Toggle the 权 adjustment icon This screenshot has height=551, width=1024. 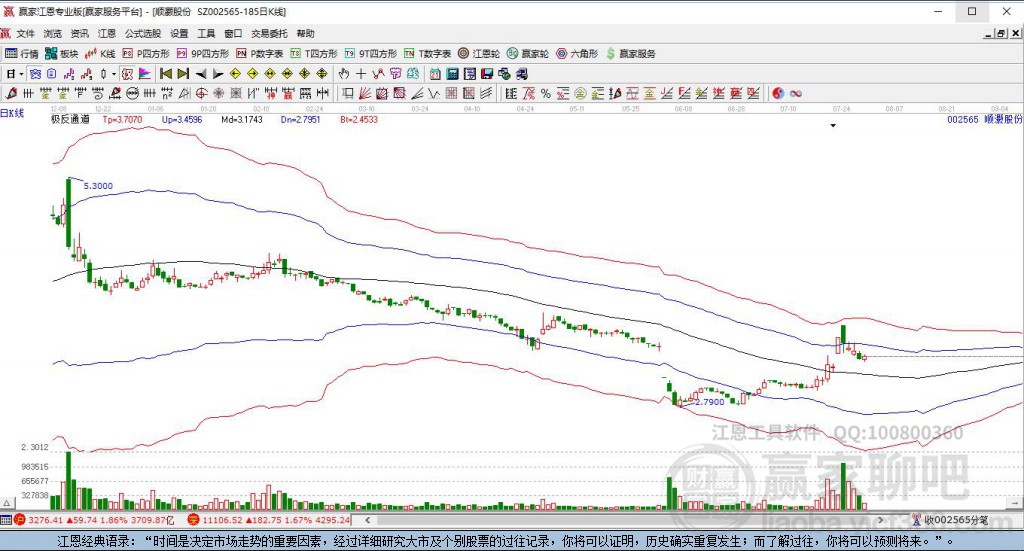point(127,74)
